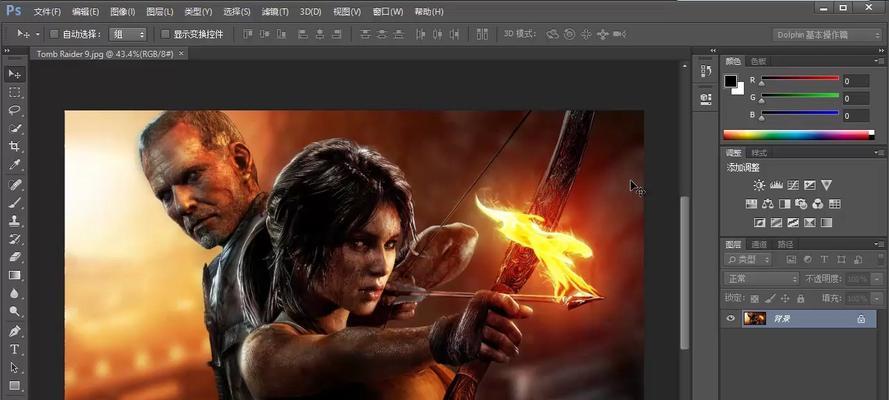Image resolution: width=889 pixels, height=400 pixels.
Task: Open the 滤镜(T) menu
Action: point(275,11)
